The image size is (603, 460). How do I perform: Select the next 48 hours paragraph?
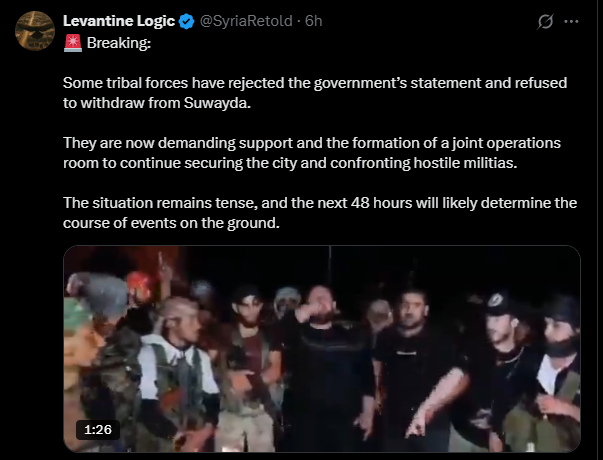(x=320, y=213)
